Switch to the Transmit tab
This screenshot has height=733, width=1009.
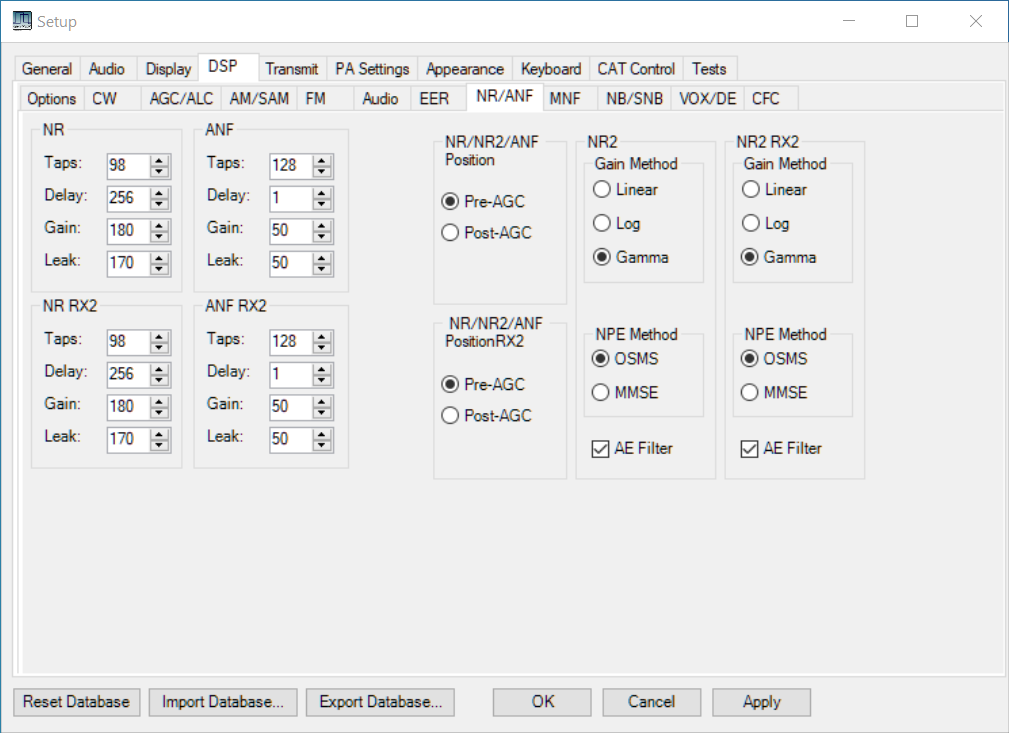tap(292, 69)
